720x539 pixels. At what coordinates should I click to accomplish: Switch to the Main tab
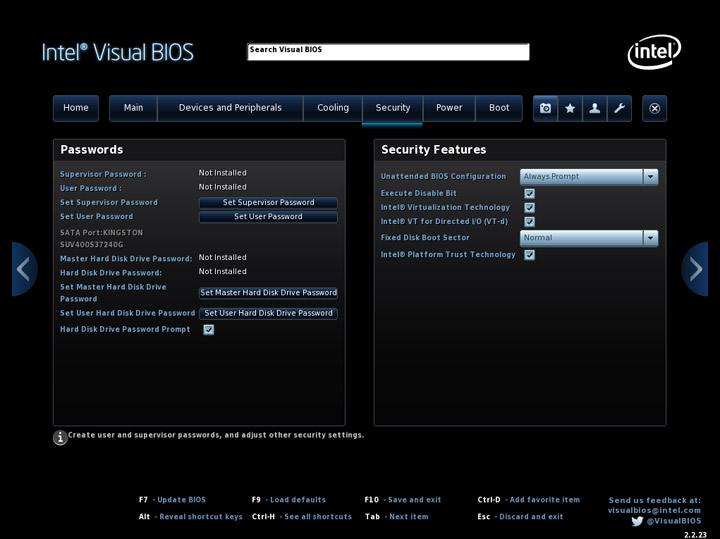tap(133, 108)
